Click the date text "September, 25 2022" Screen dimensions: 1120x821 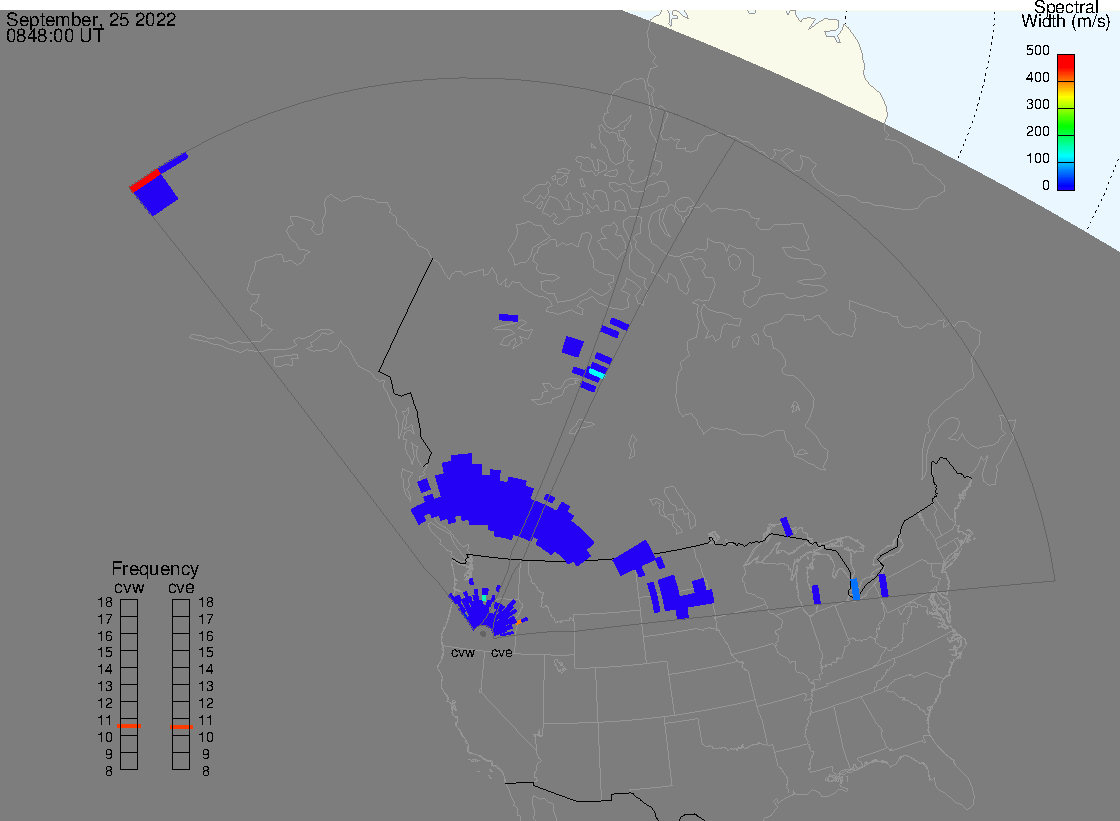91,19
